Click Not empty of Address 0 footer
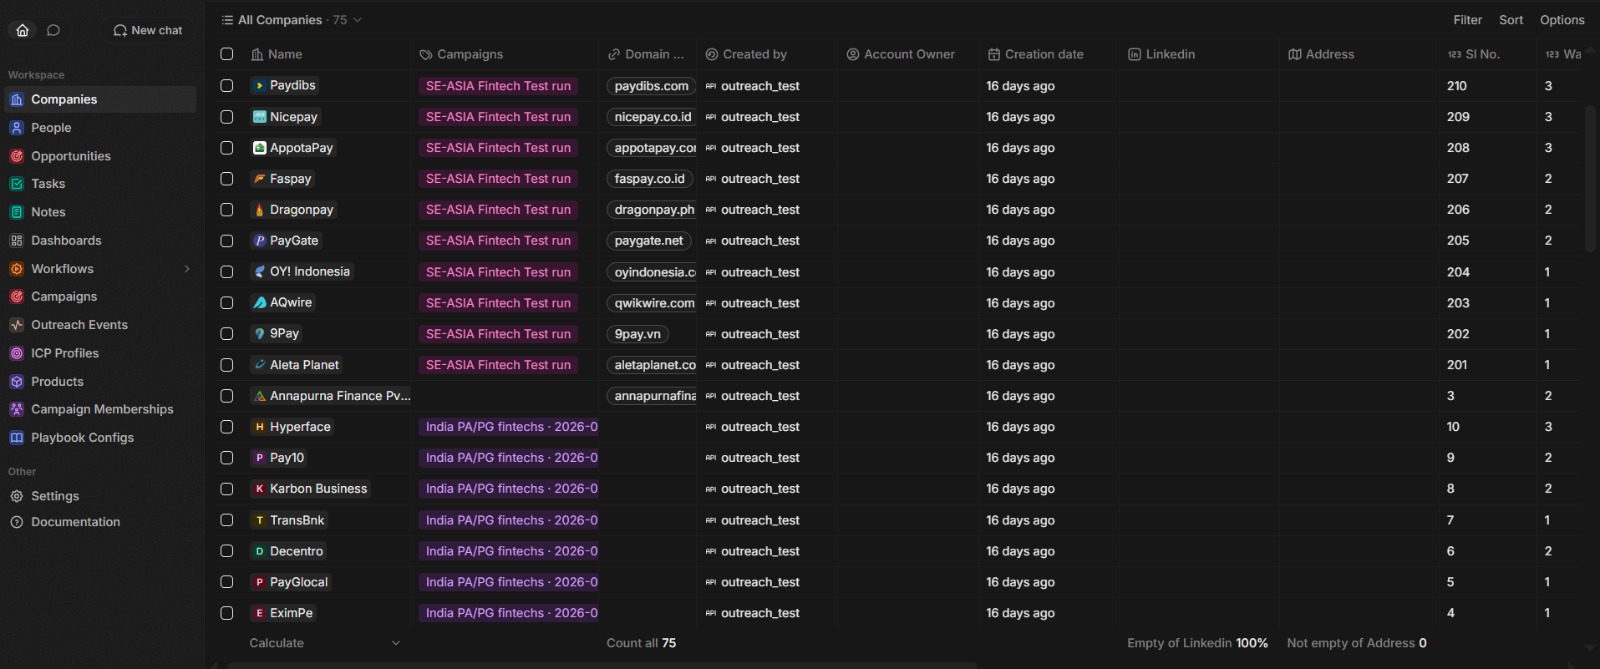This screenshot has width=1600, height=669. tap(1357, 643)
